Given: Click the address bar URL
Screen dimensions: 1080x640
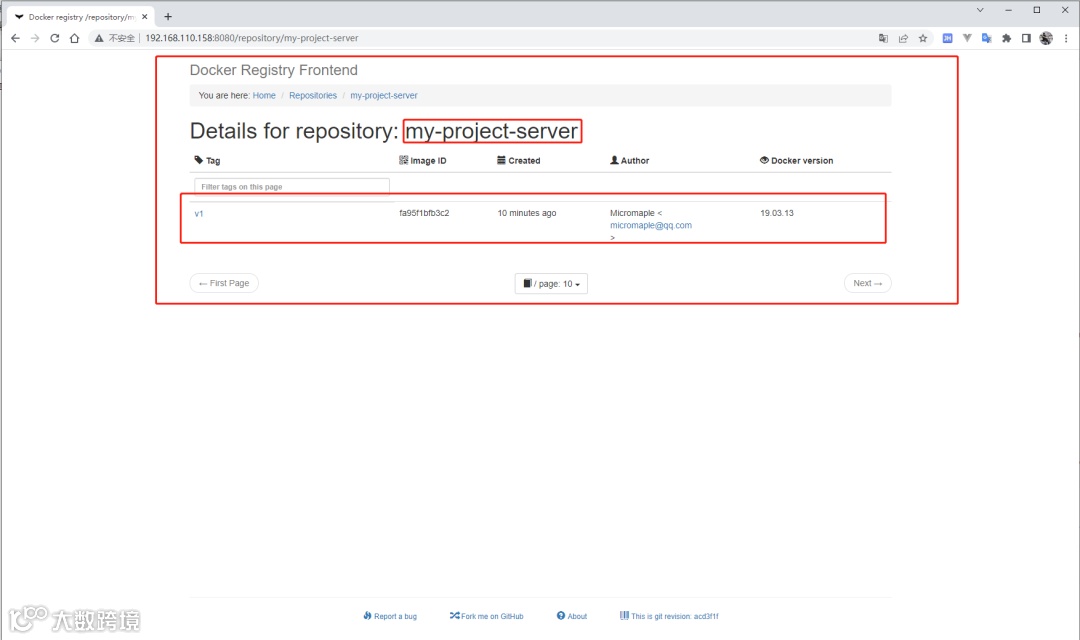Looking at the screenshot, I should point(251,38).
